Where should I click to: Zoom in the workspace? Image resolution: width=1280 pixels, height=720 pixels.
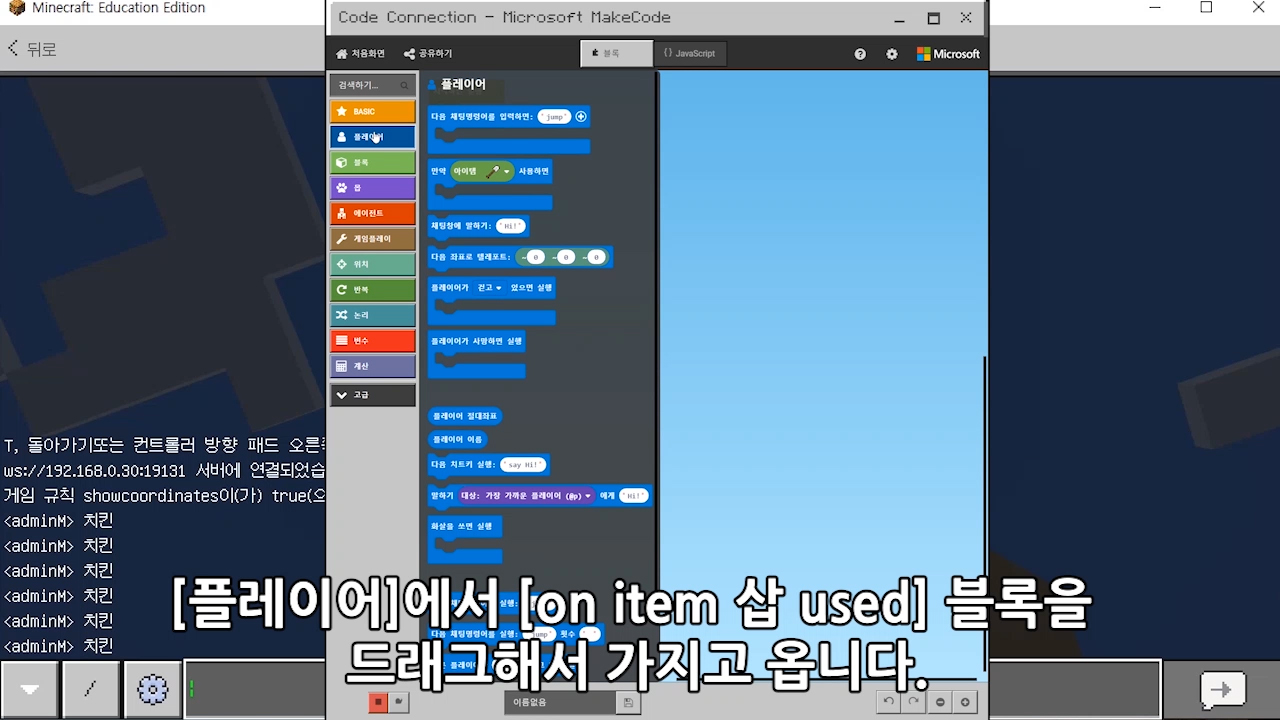[x=965, y=702]
